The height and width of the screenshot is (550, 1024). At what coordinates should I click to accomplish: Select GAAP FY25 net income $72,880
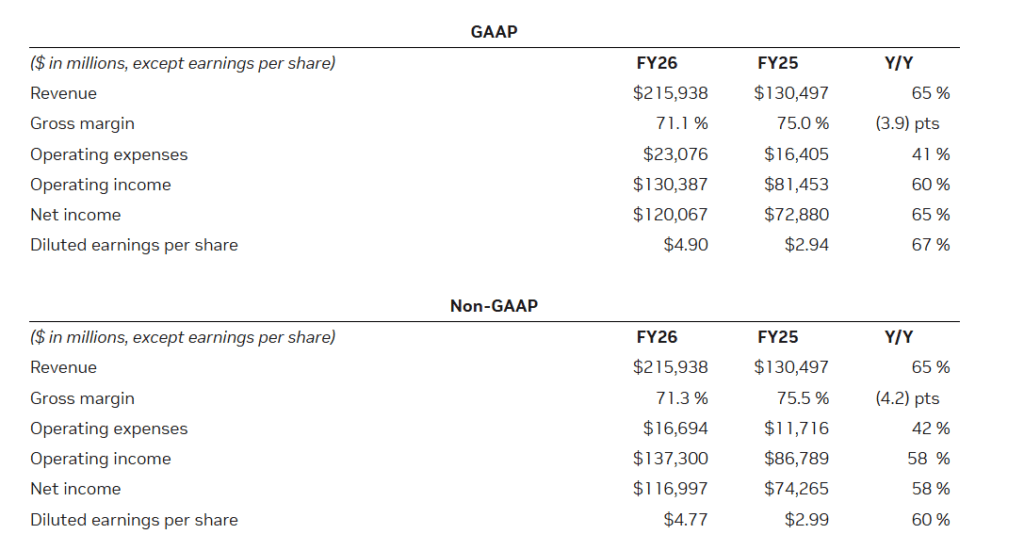point(796,214)
